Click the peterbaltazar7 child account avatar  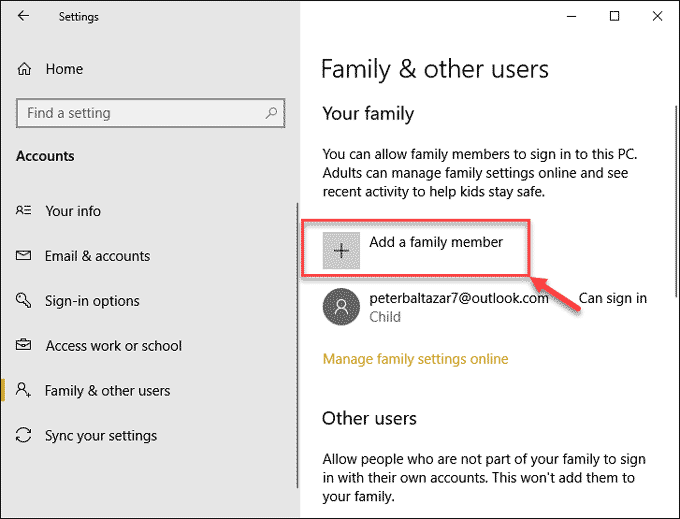point(341,307)
